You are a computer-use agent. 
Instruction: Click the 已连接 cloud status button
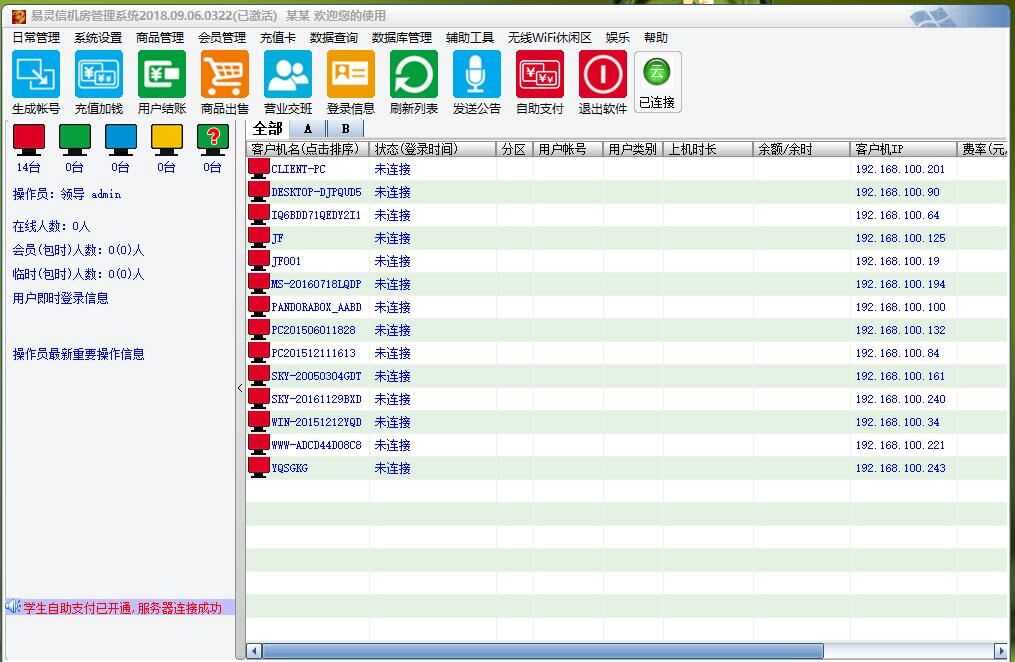(x=657, y=82)
